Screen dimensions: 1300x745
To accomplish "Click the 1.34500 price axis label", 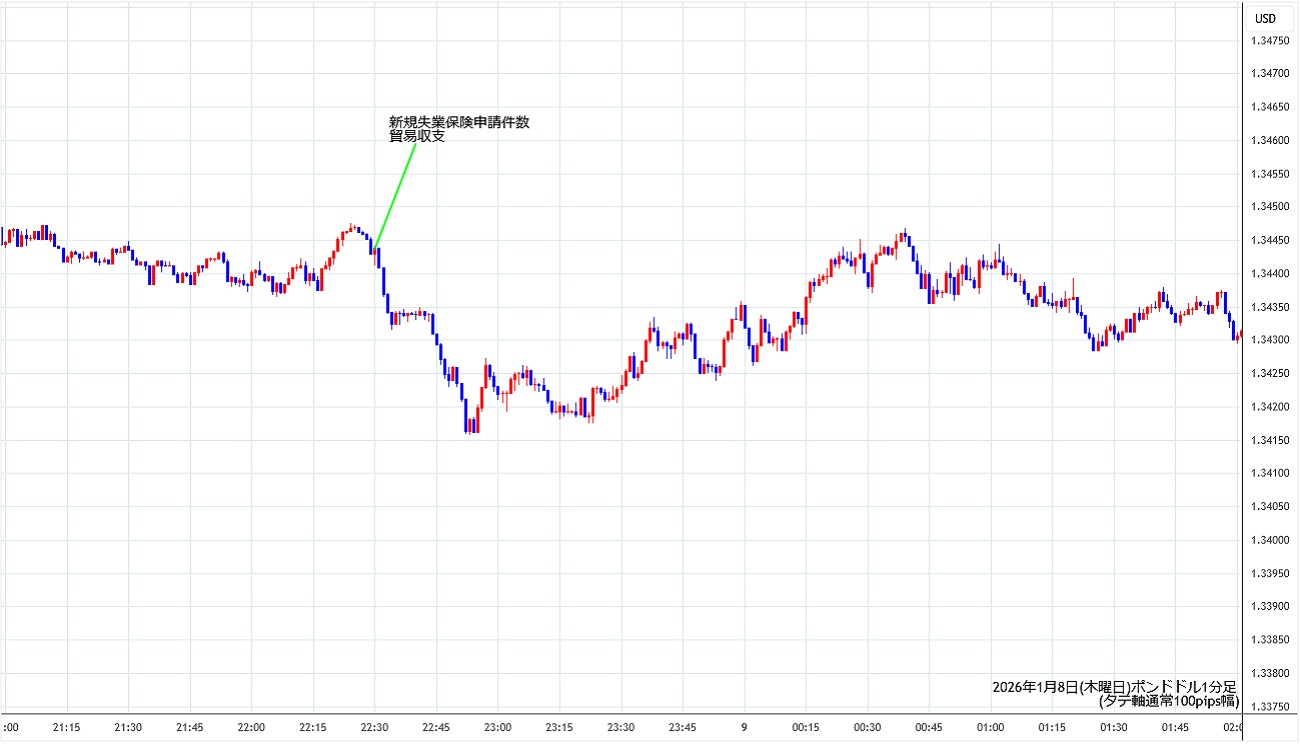I will [1270, 207].
